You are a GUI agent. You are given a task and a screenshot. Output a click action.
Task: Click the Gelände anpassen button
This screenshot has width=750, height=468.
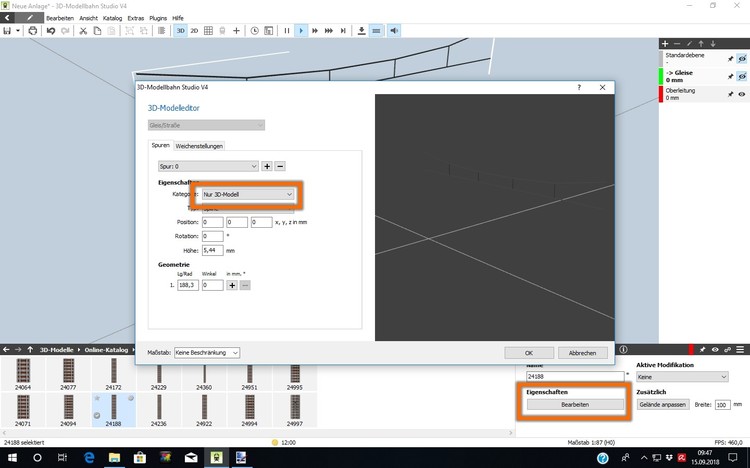pos(663,404)
